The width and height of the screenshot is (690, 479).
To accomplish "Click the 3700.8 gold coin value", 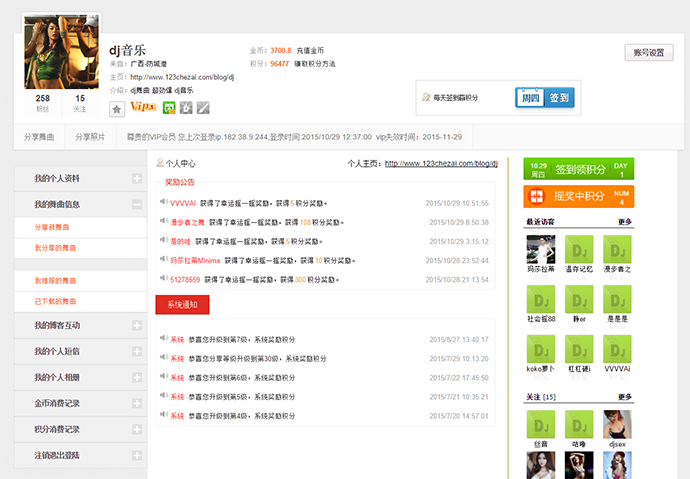I will coord(281,50).
